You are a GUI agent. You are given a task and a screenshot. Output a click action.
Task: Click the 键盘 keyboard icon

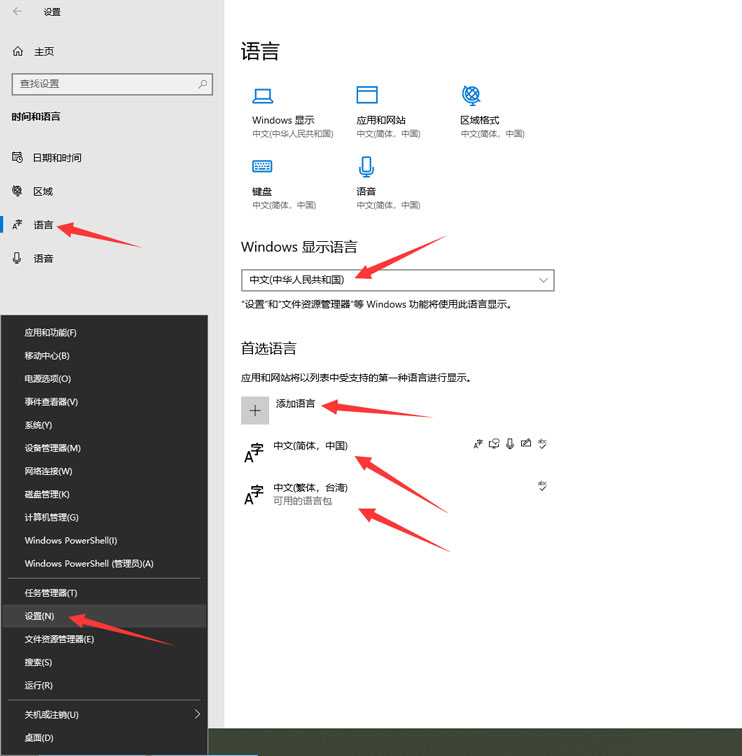pyautogui.click(x=262, y=166)
